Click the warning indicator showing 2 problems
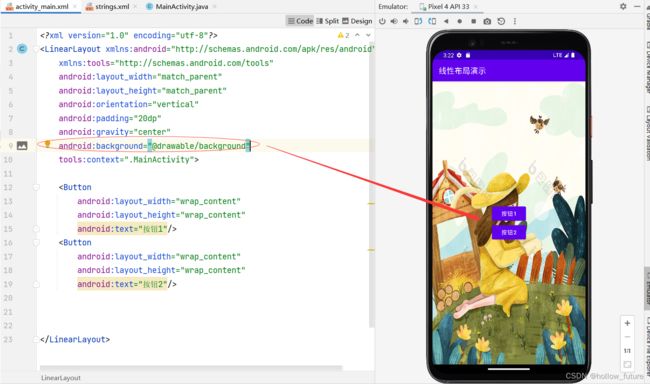The height and width of the screenshot is (384, 650). (x=343, y=35)
